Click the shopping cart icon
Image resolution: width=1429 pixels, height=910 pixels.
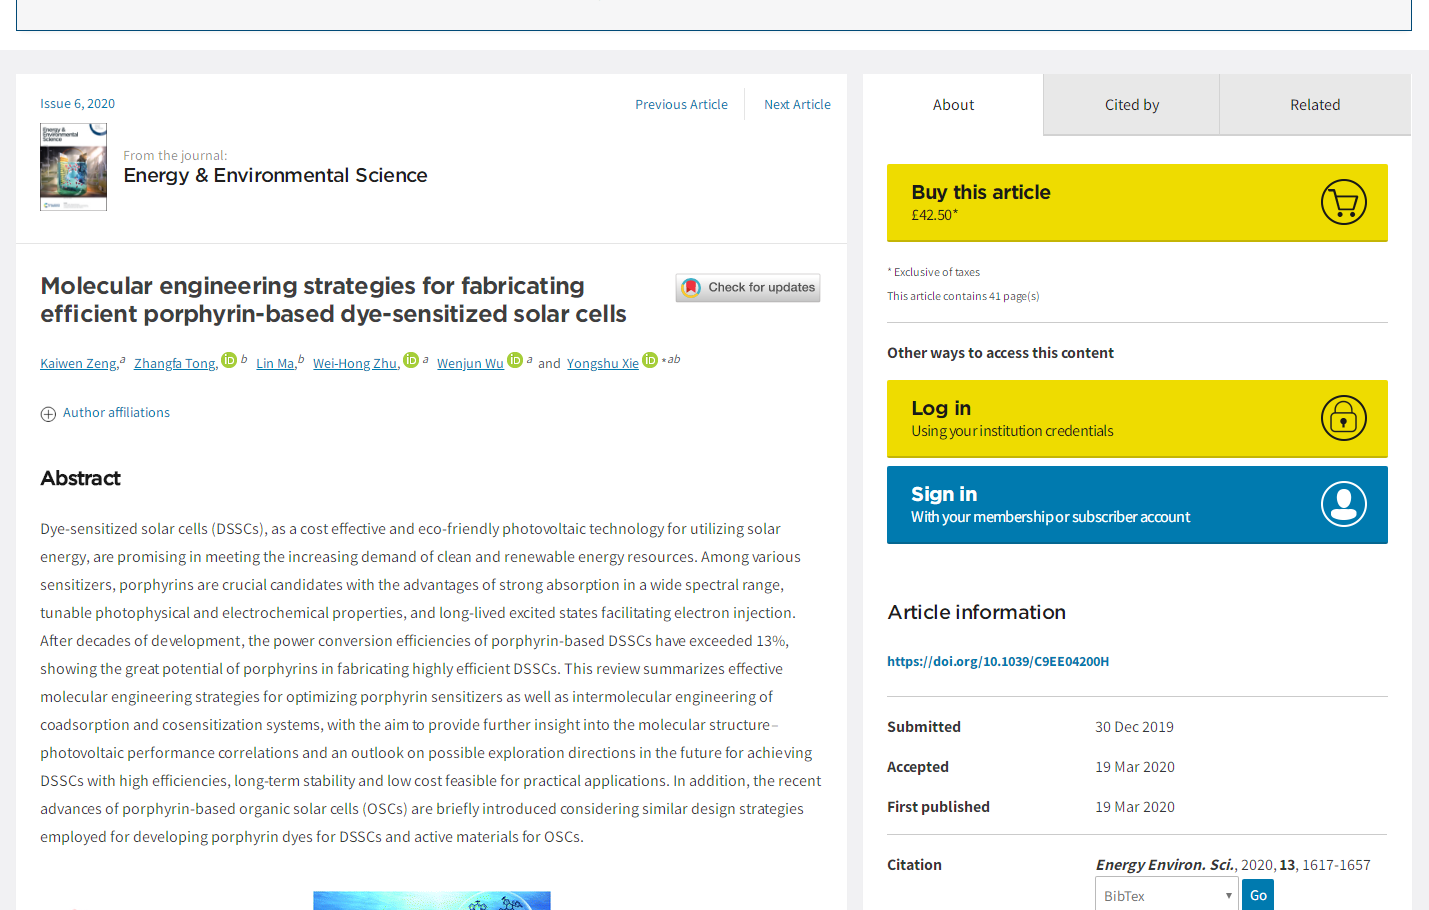(x=1343, y=202)
